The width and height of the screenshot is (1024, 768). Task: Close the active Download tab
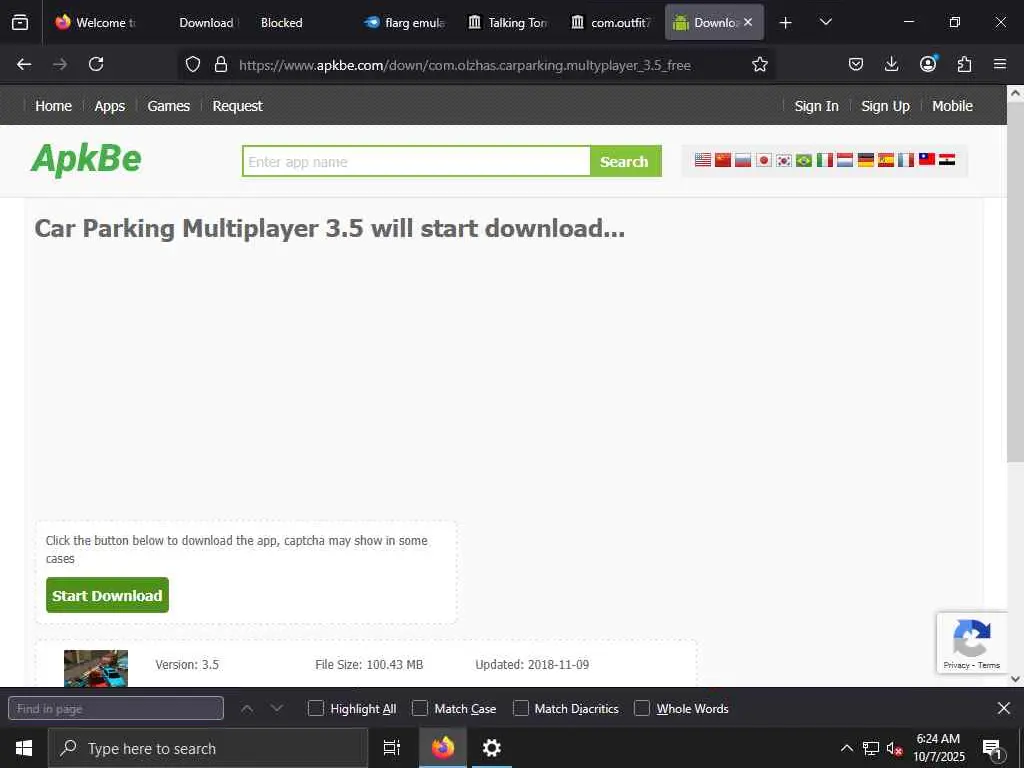pos(748,22)
